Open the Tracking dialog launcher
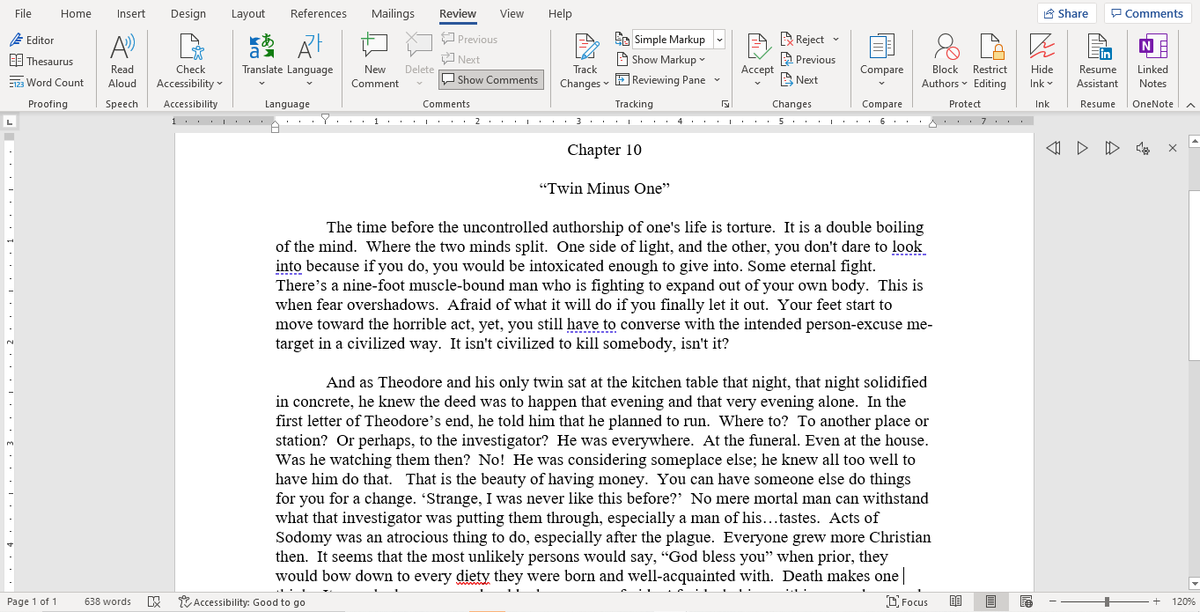Viewport: 1200px width, 612px height. [726, 104]
